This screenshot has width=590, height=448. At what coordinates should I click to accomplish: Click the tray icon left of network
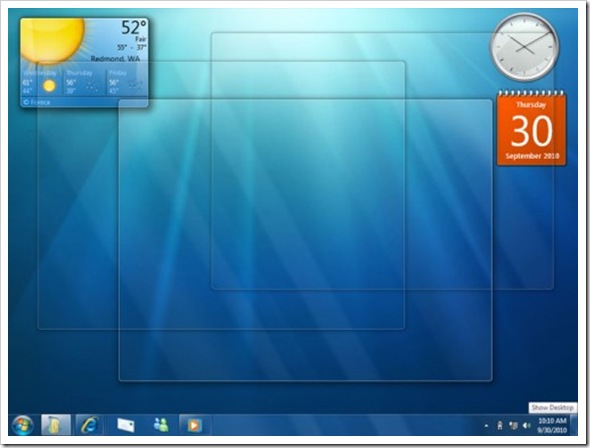[500, 425]
